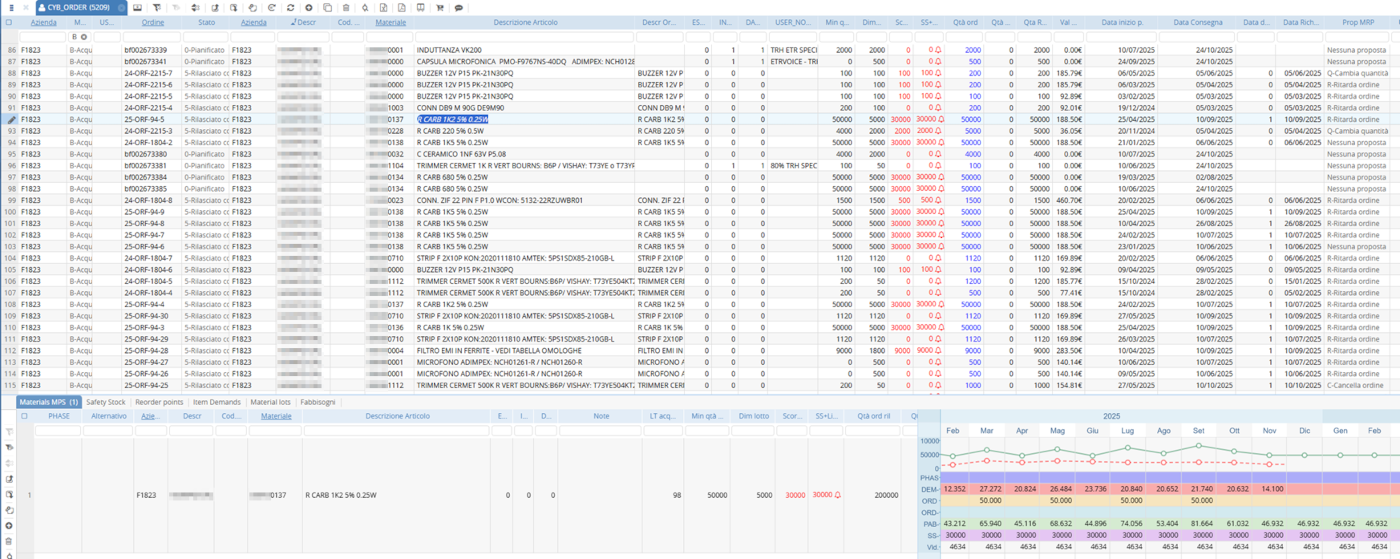Select order cell bf002673339 in row 86

click(x=146, y=50)
